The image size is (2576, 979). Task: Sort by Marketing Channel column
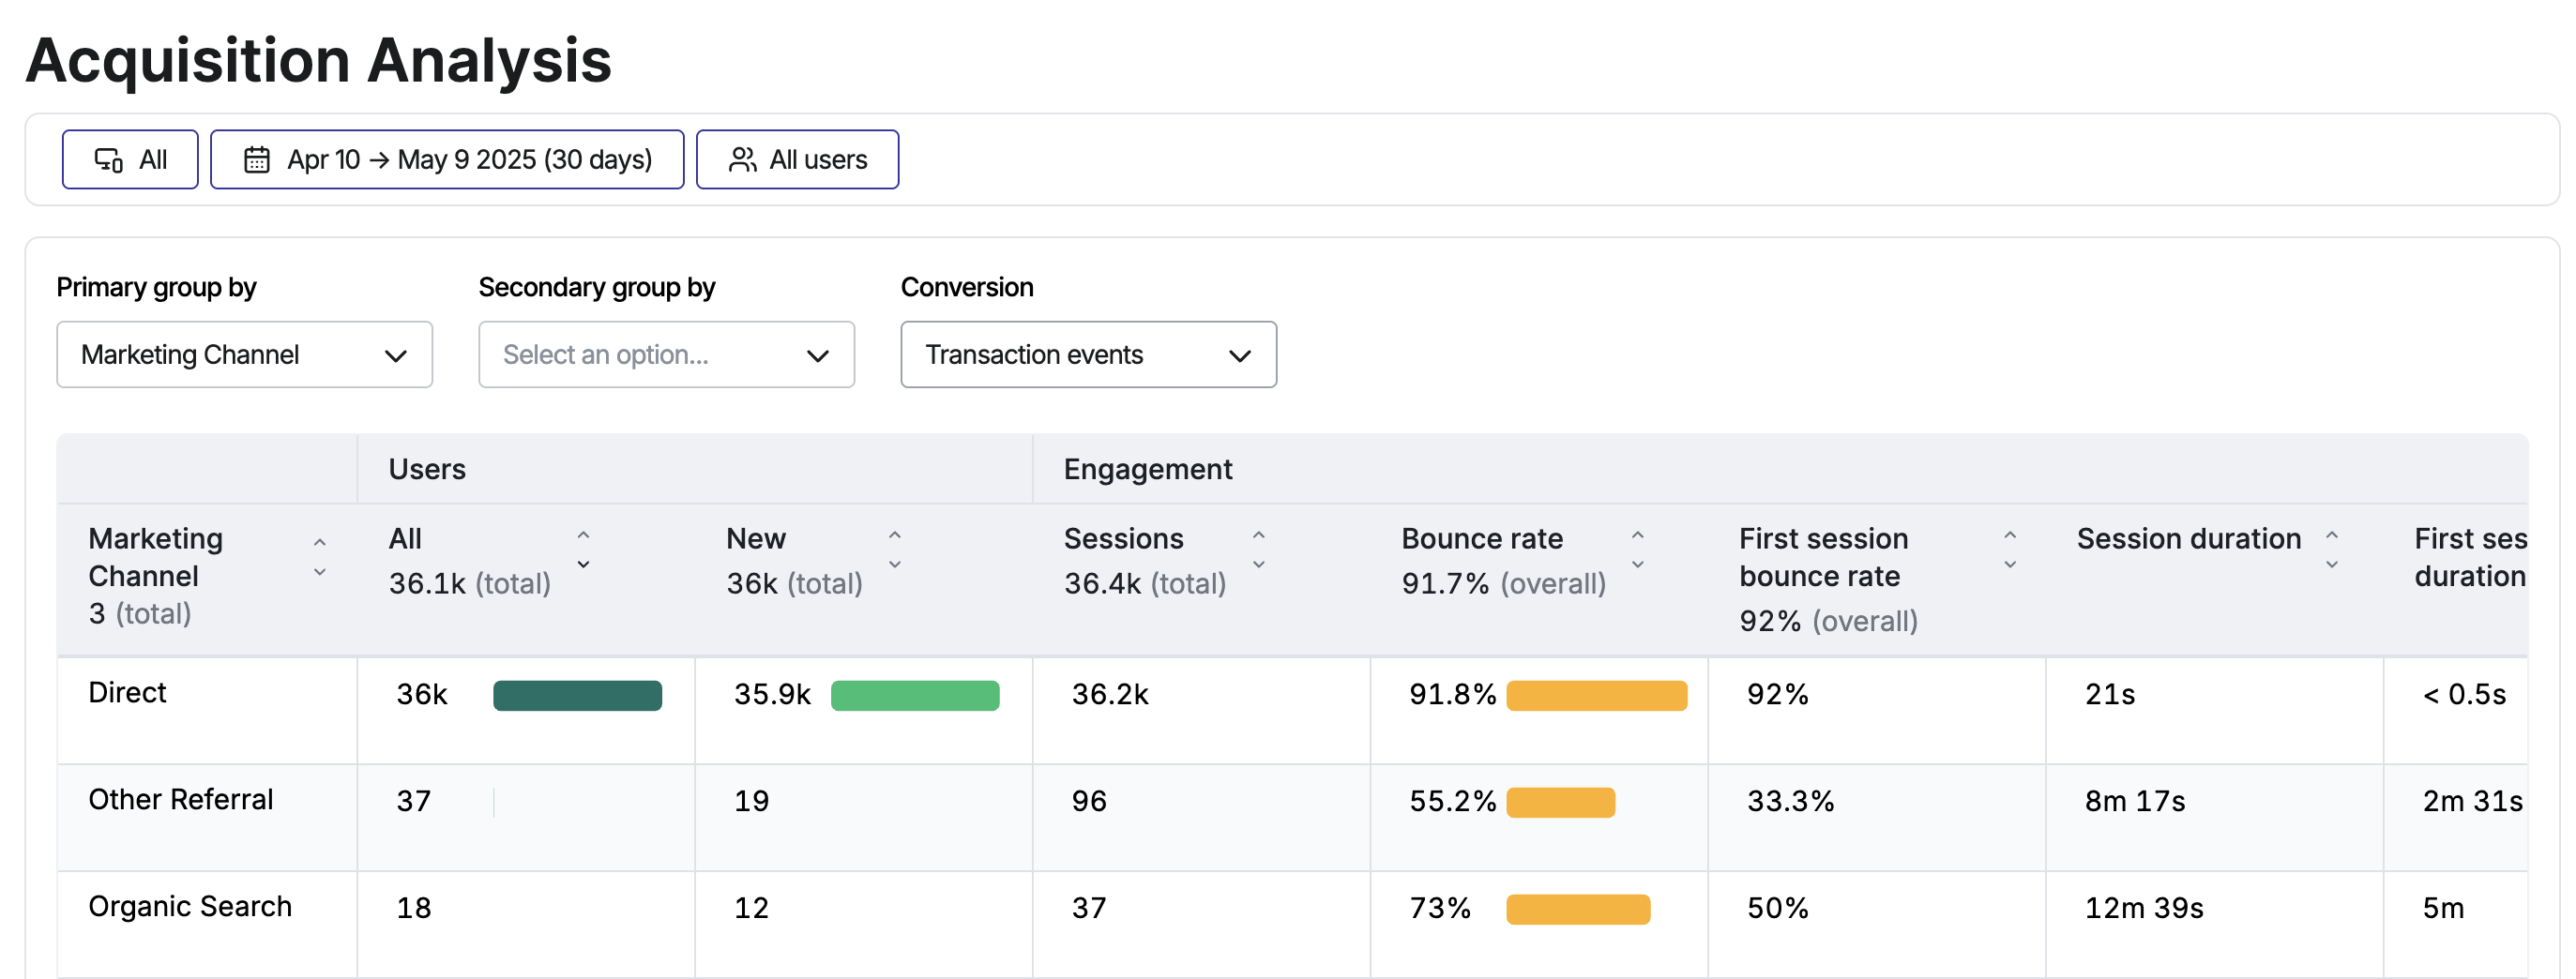click(x=320, y=557)
